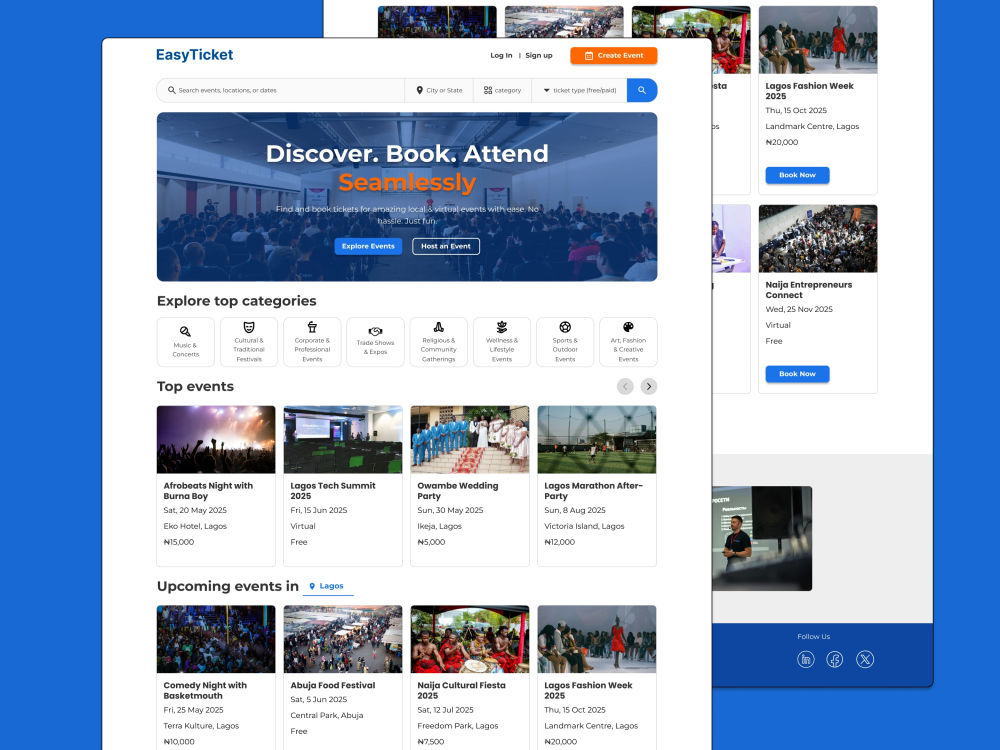Open the category filter dropdown
1000x750 pixels.
click(x=503, y=91)
